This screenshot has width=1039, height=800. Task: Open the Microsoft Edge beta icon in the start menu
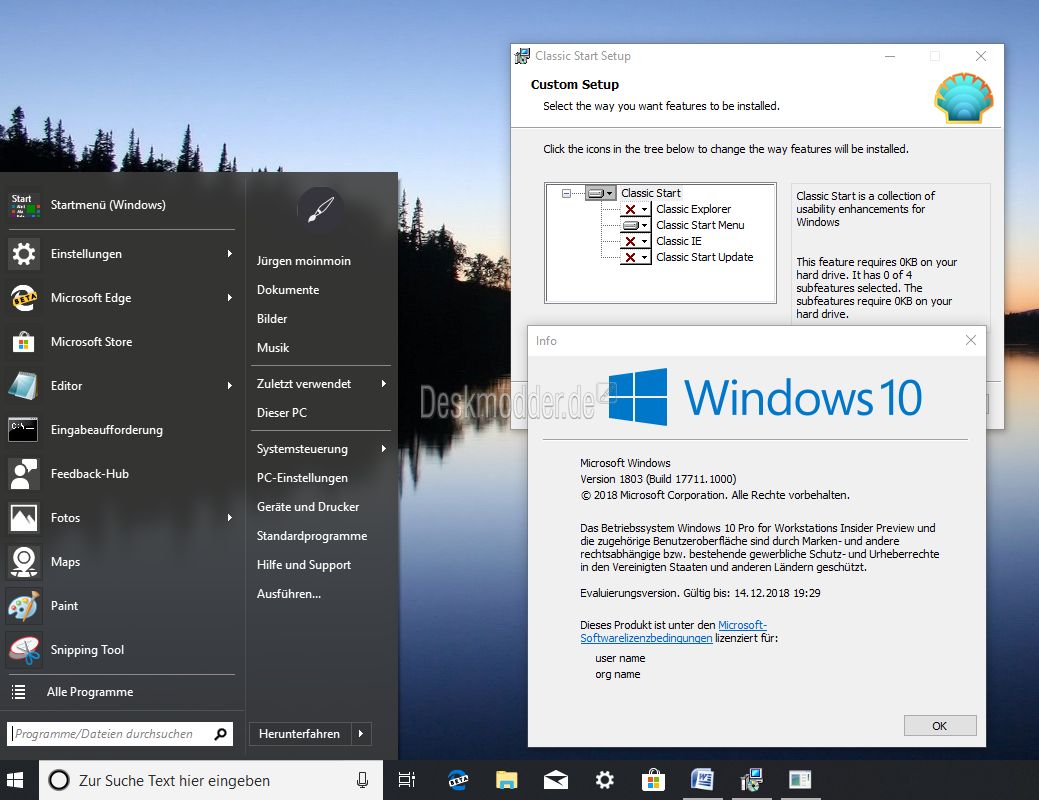[25, 298]
